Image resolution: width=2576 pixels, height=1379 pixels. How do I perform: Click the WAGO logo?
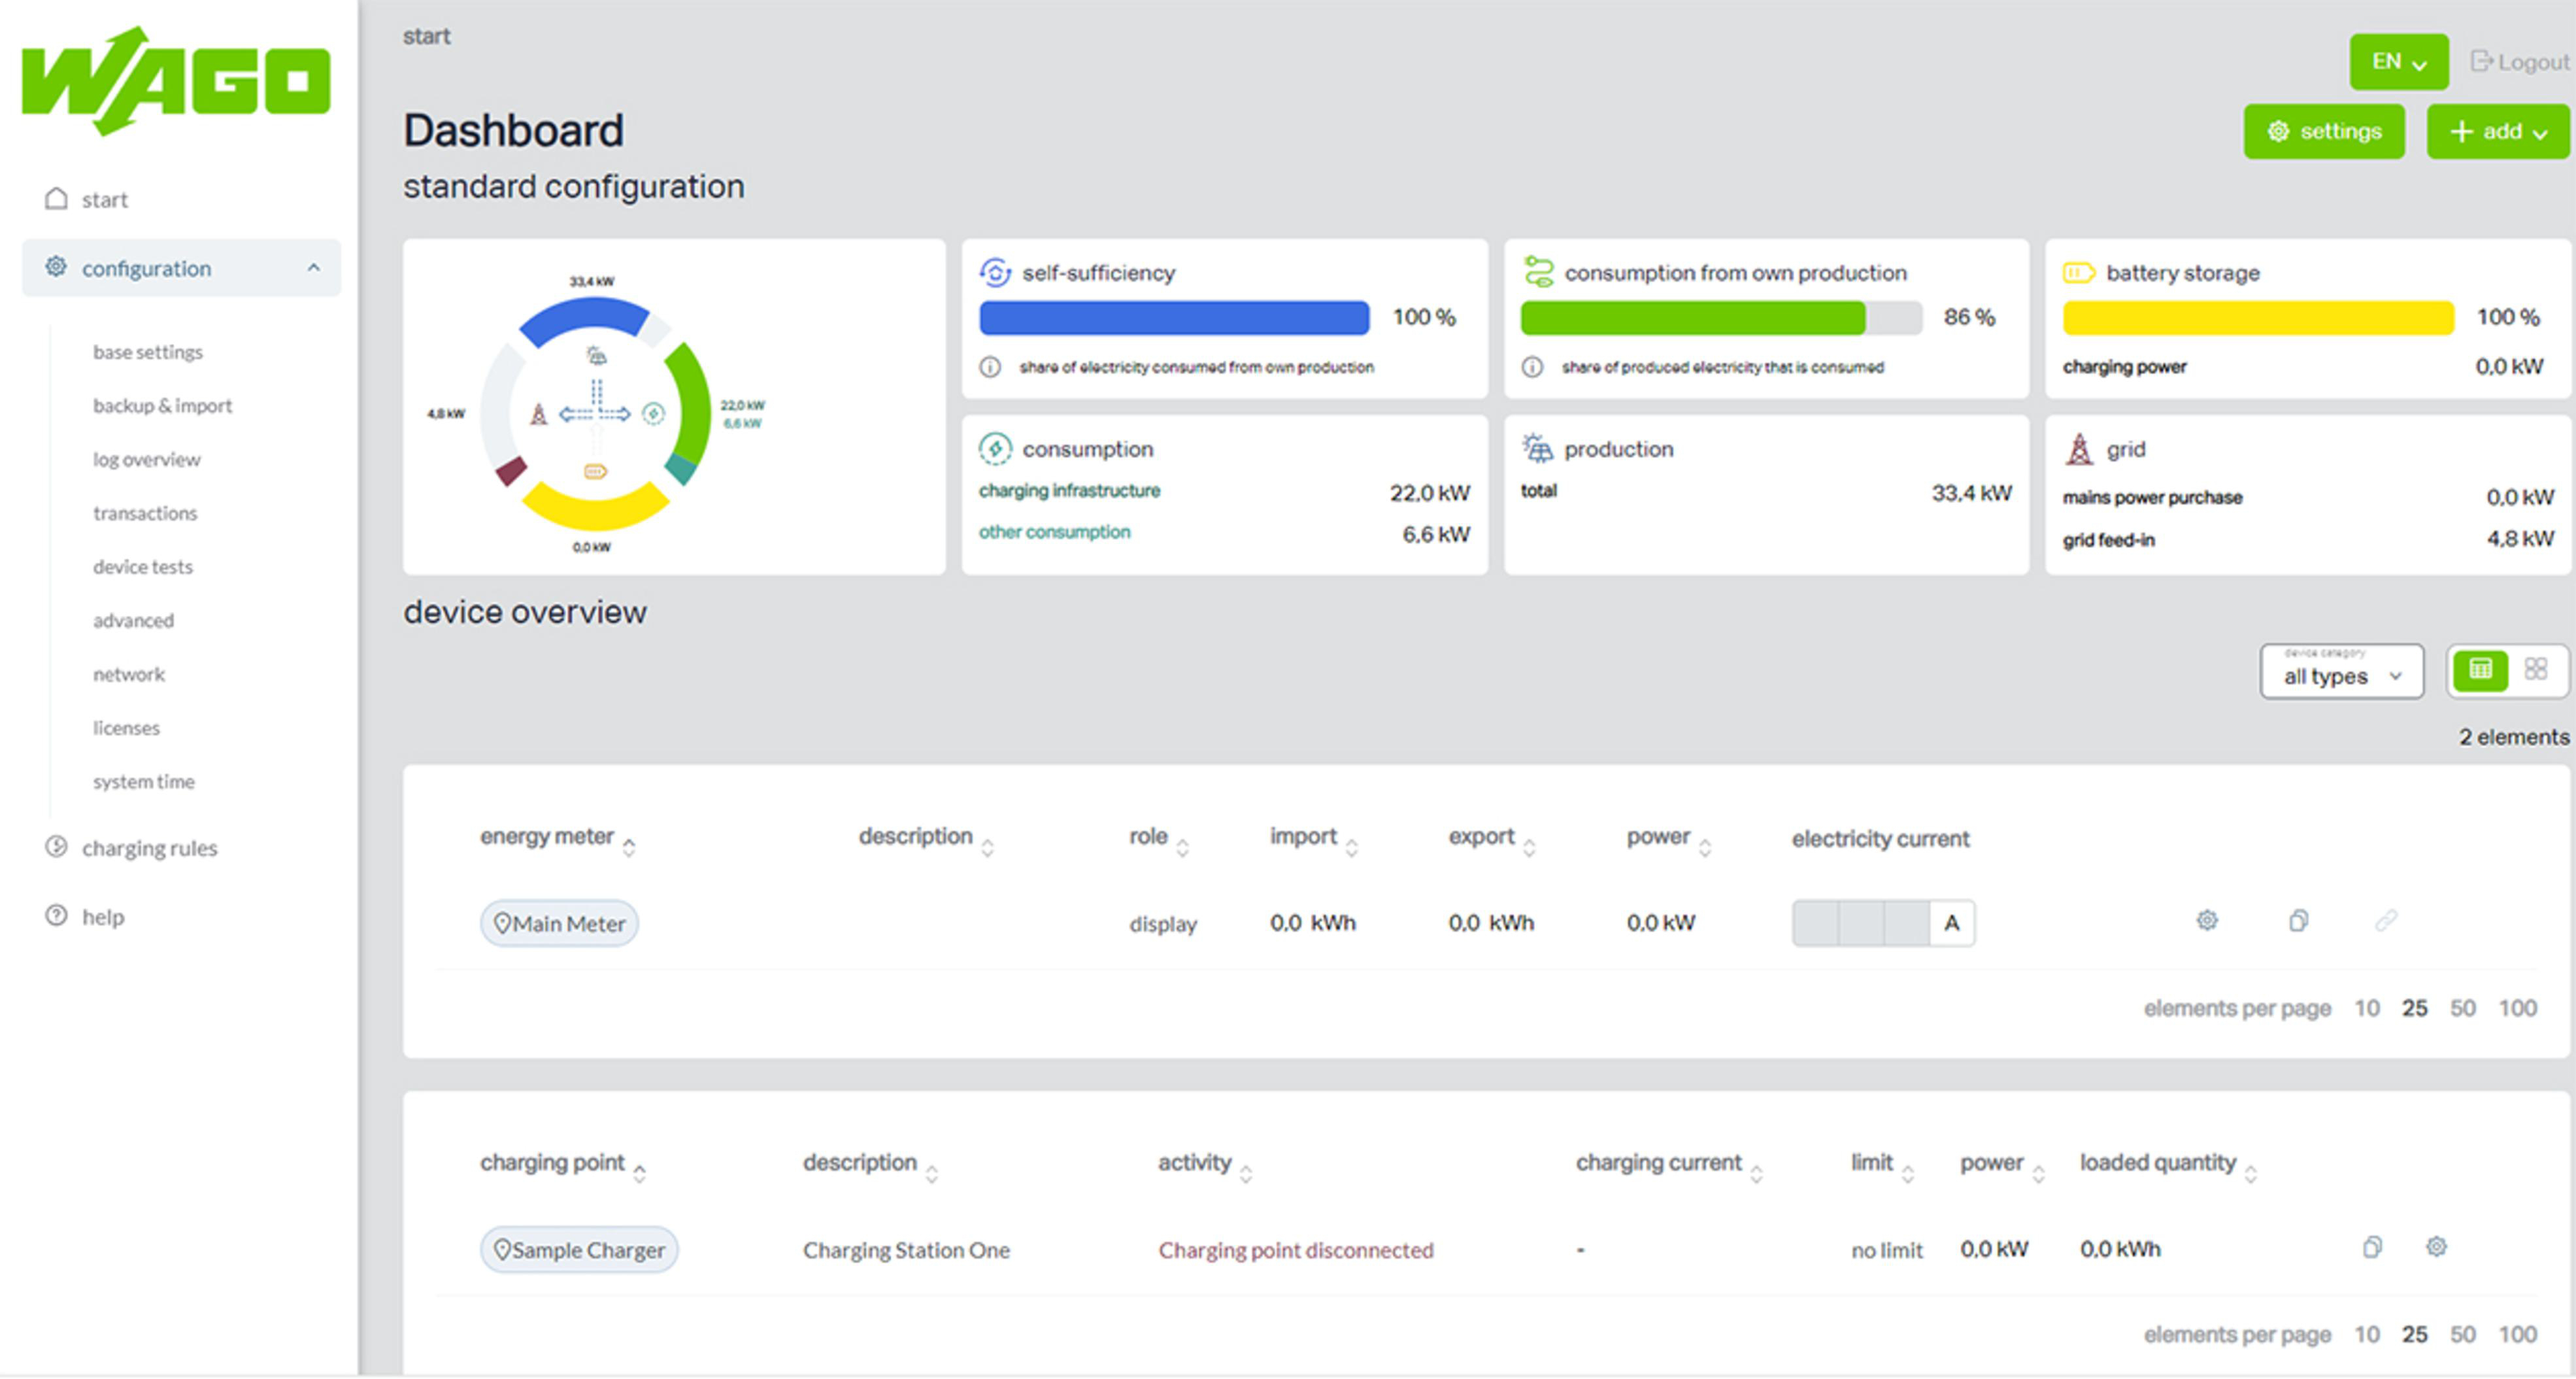tap(176, 80)
